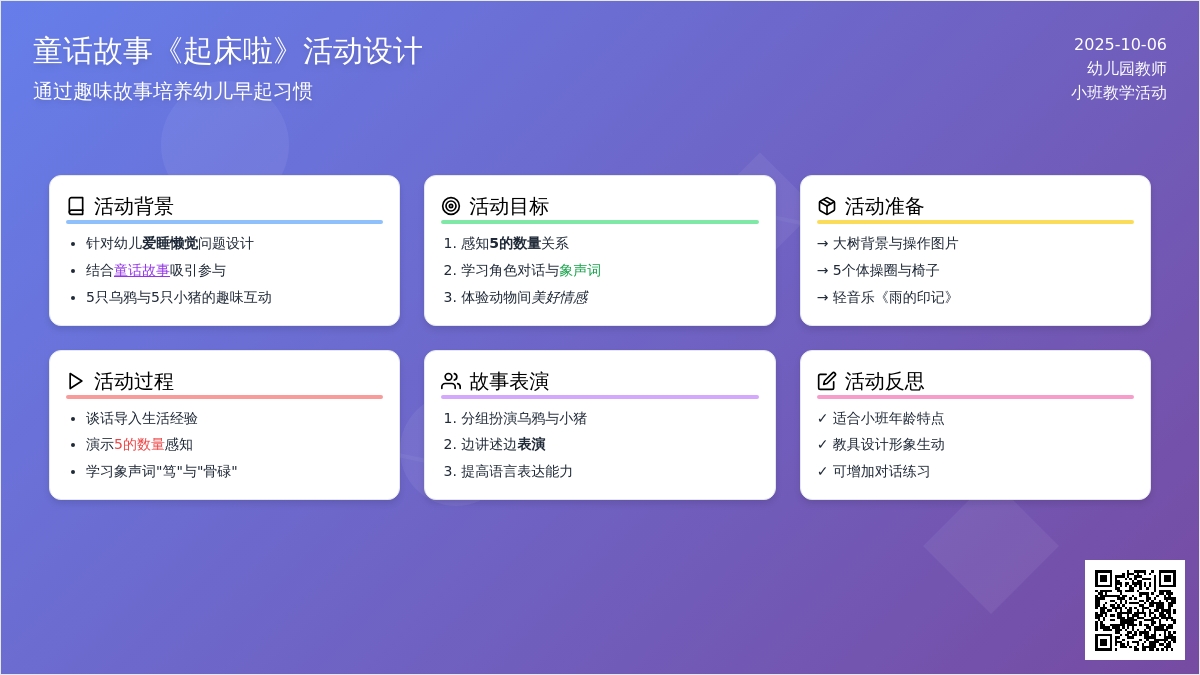1200x675 pixels.
Task: Click the box icon beside 活动准备
Action: [x=826, y=206]
